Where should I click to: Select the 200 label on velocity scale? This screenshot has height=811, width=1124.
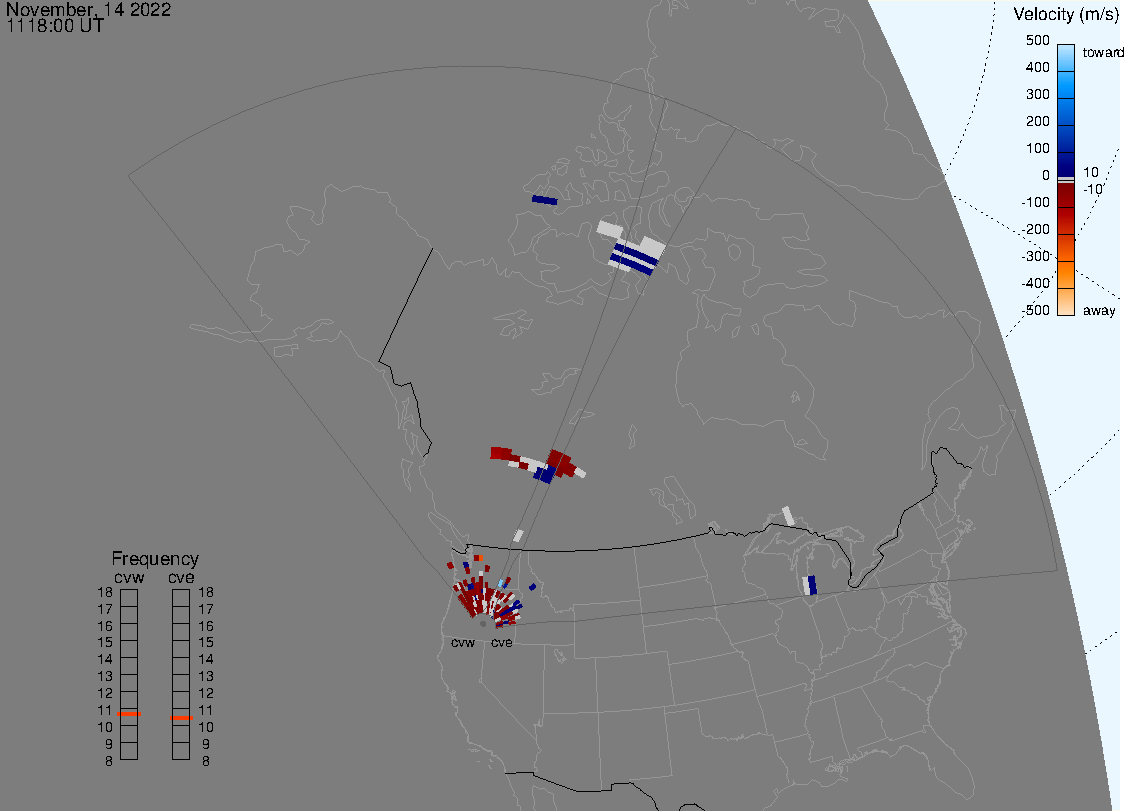pyautogui.click(x=1037, y=121)
